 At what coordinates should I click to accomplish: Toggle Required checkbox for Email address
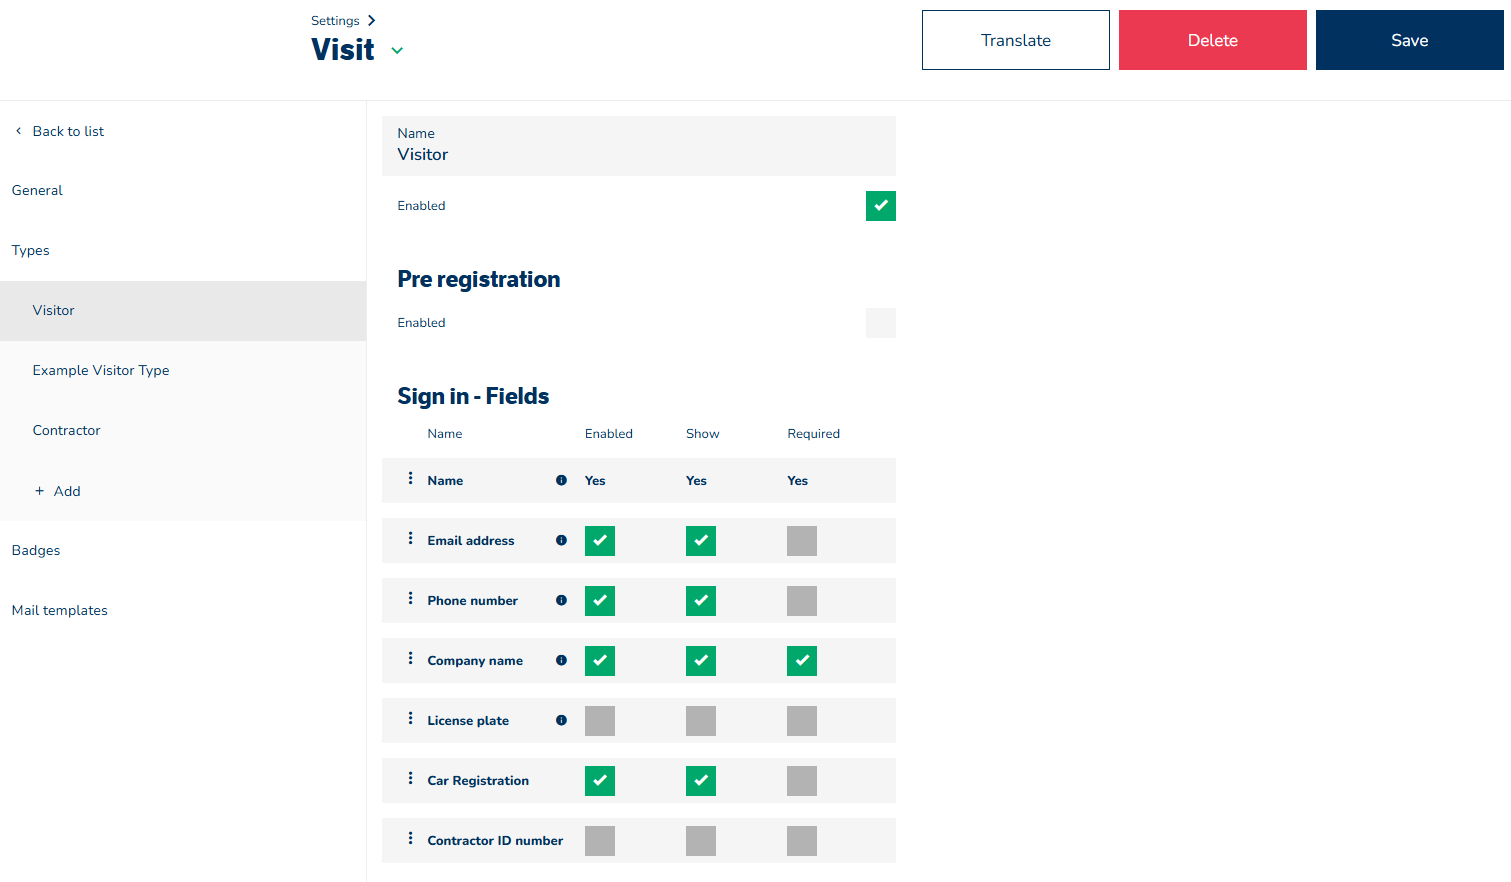[x=801, y=541]
